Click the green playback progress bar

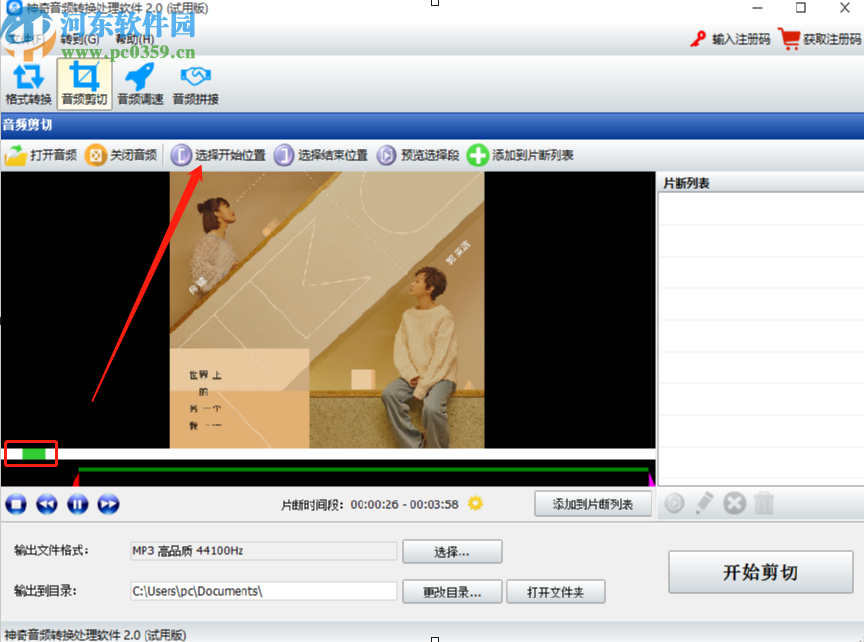[x=34, y=454]
